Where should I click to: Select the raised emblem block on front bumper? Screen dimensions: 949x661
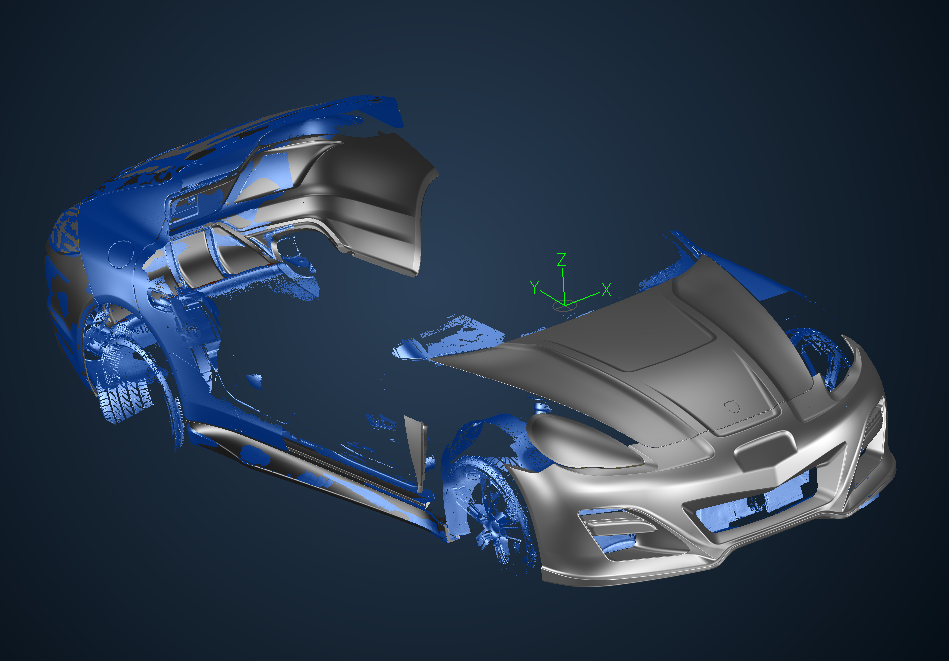pyautogui.click(x=764, y=452)
